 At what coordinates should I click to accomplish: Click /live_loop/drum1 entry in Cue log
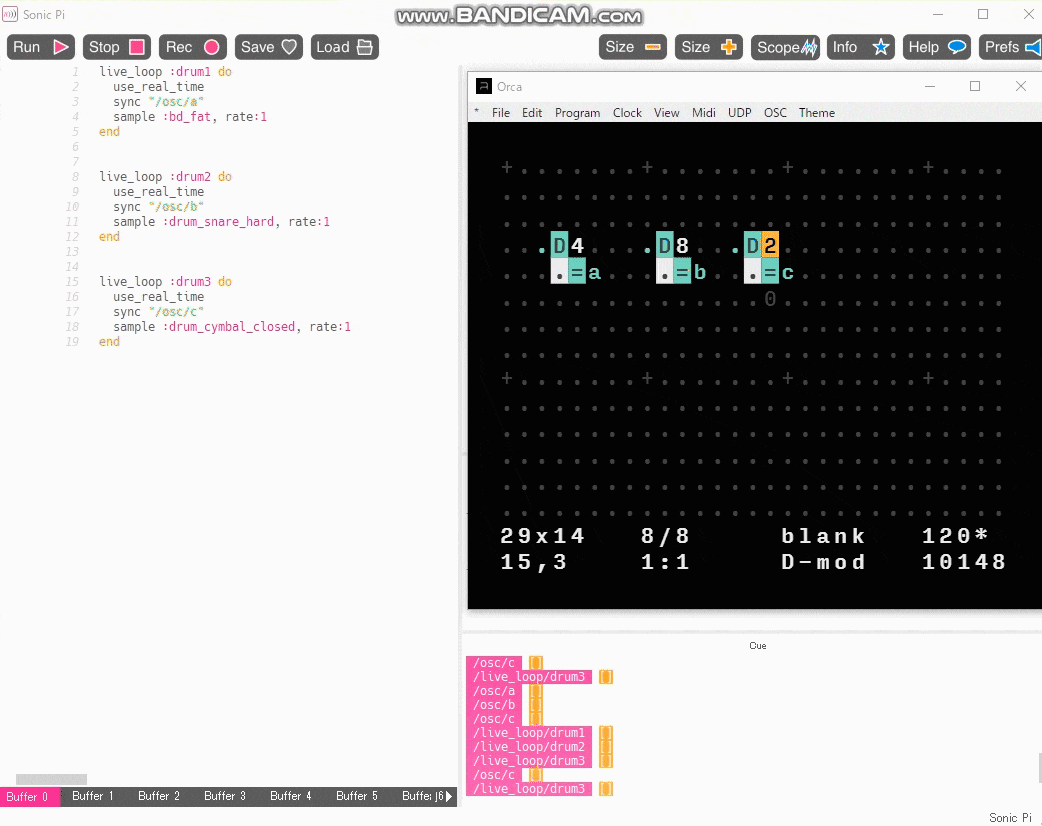coord(529,733)
